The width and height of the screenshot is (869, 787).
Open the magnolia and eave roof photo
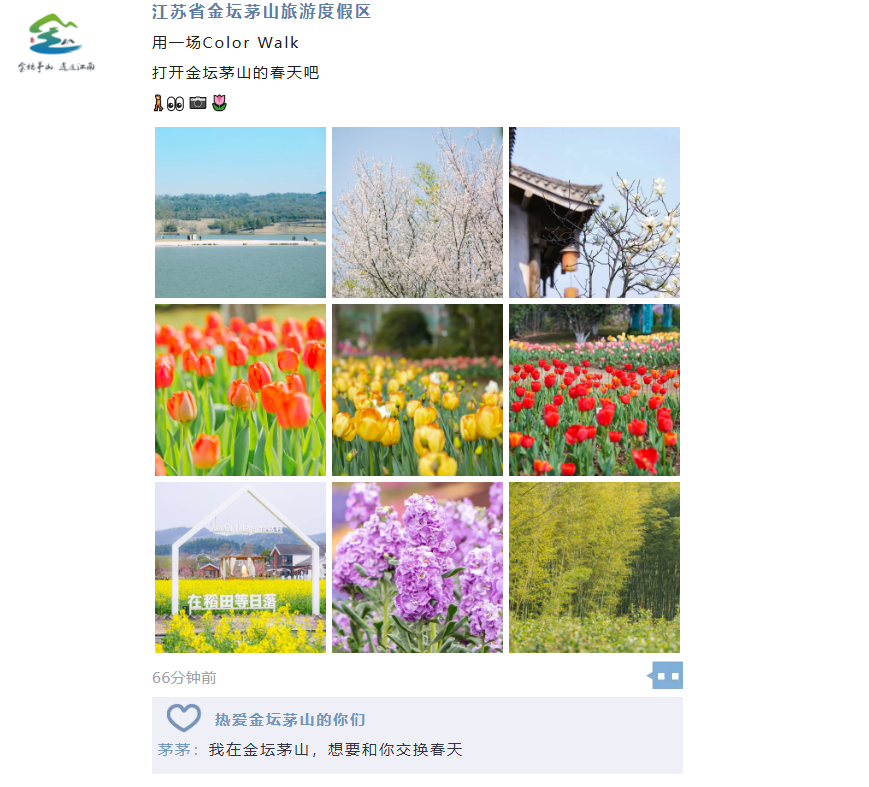(x=594, y=212)
